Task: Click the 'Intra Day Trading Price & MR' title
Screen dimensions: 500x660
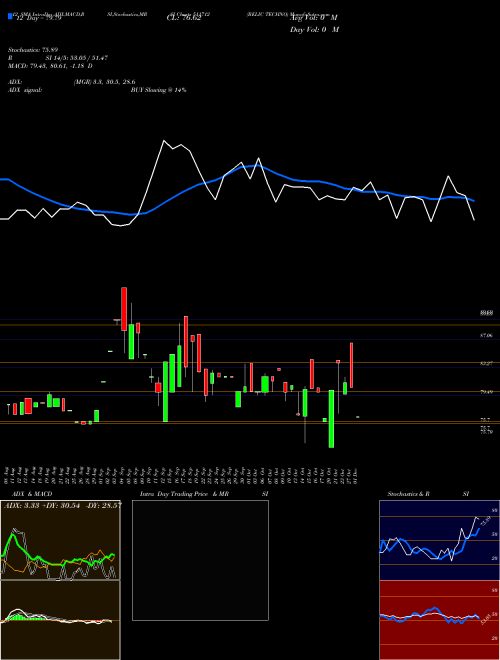Action: pyautogui.click(x=185, y=494)
